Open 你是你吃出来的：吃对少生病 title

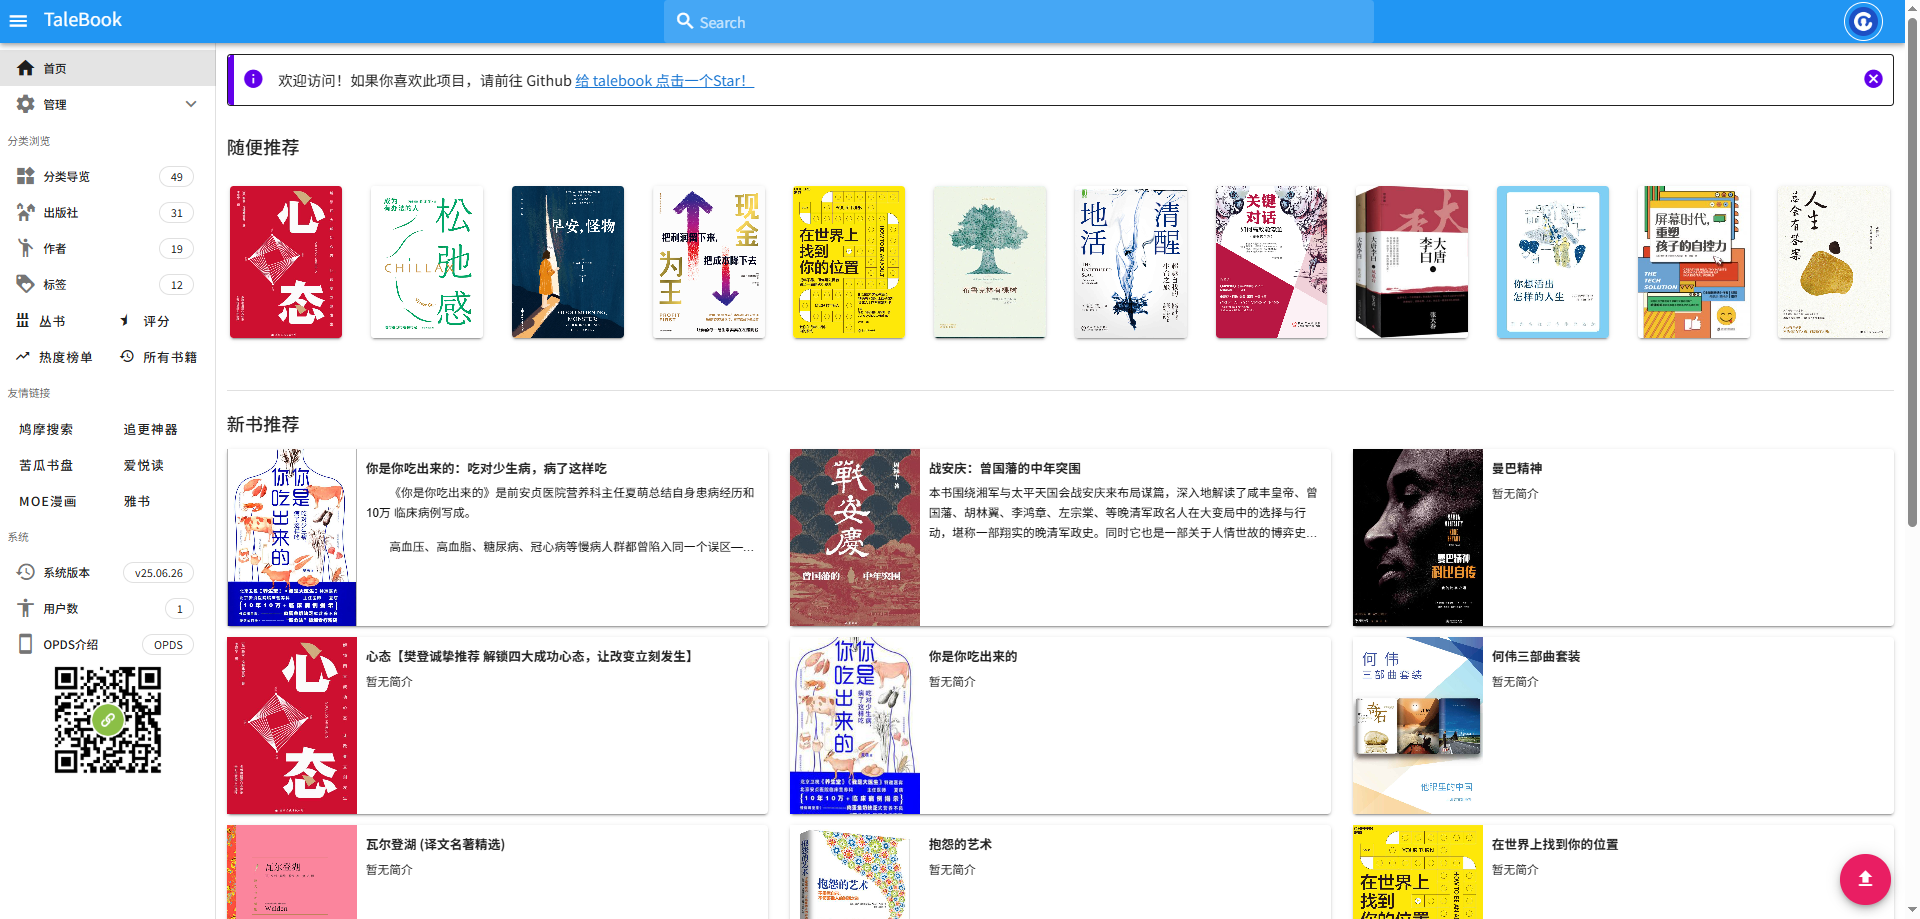[486, 468]
